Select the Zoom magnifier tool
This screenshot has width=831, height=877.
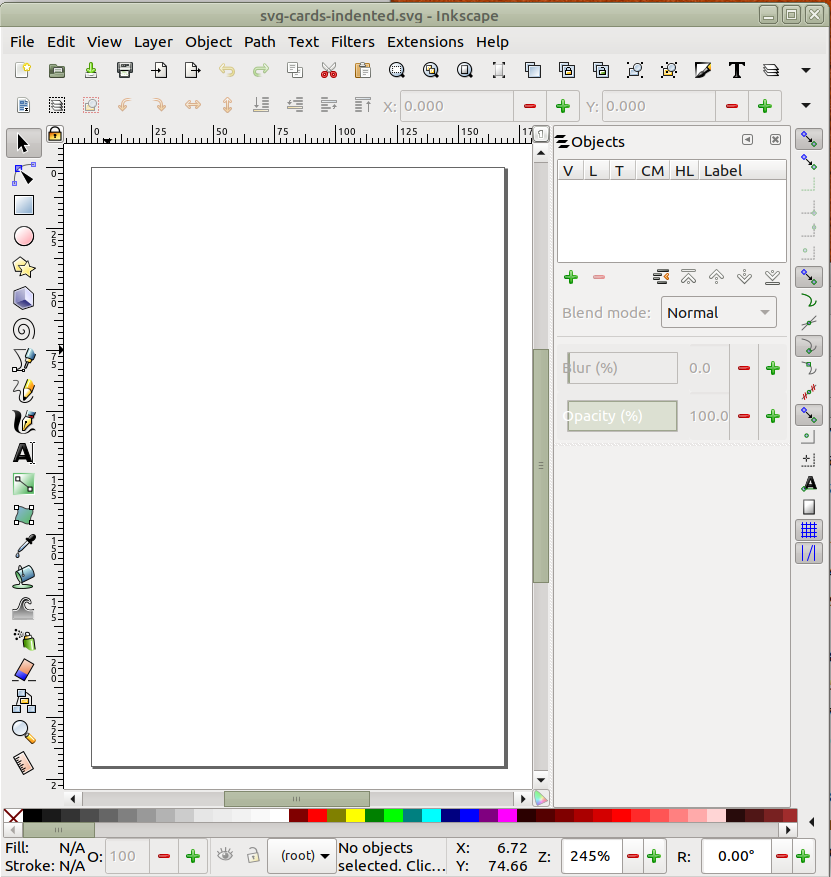(x=23, y=732)
